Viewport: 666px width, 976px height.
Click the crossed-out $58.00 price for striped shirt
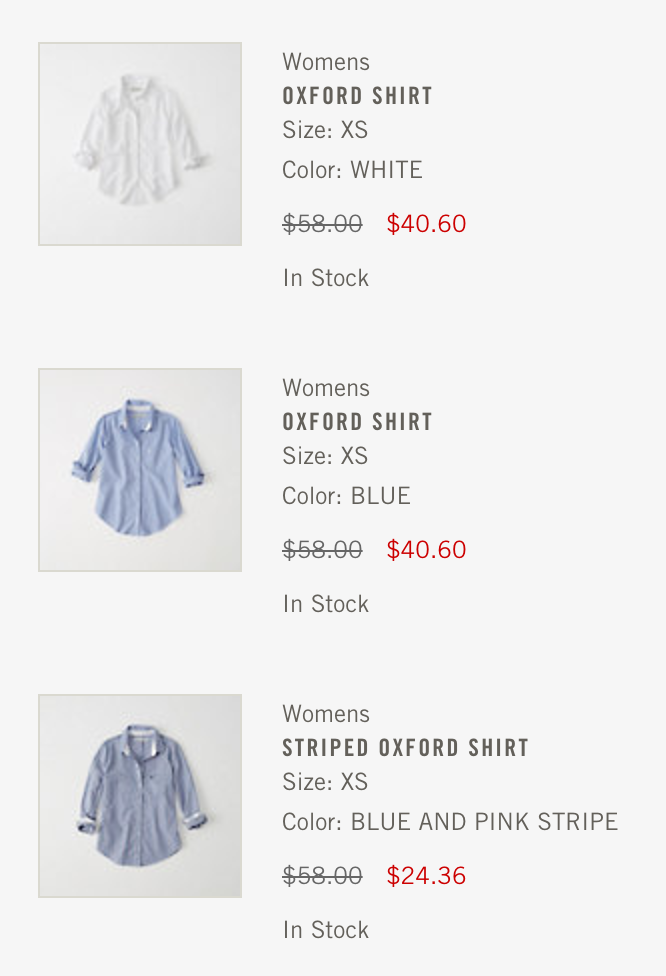tap(322, 876)
